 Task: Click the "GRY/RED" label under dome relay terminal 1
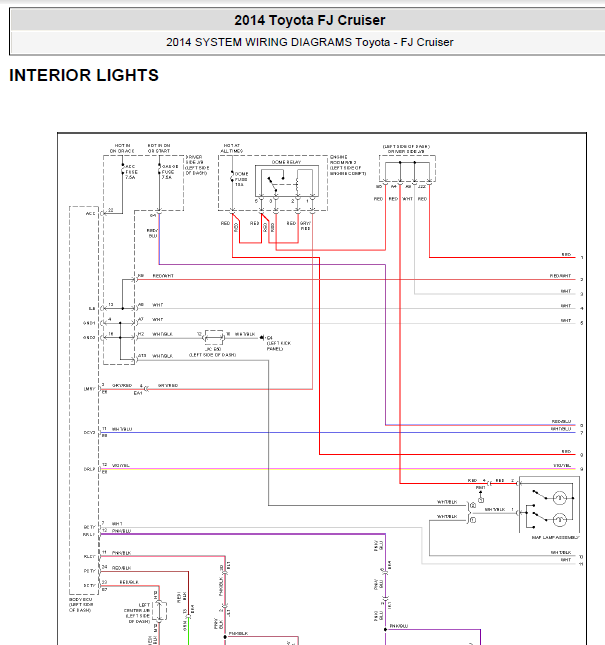(305, 225)
